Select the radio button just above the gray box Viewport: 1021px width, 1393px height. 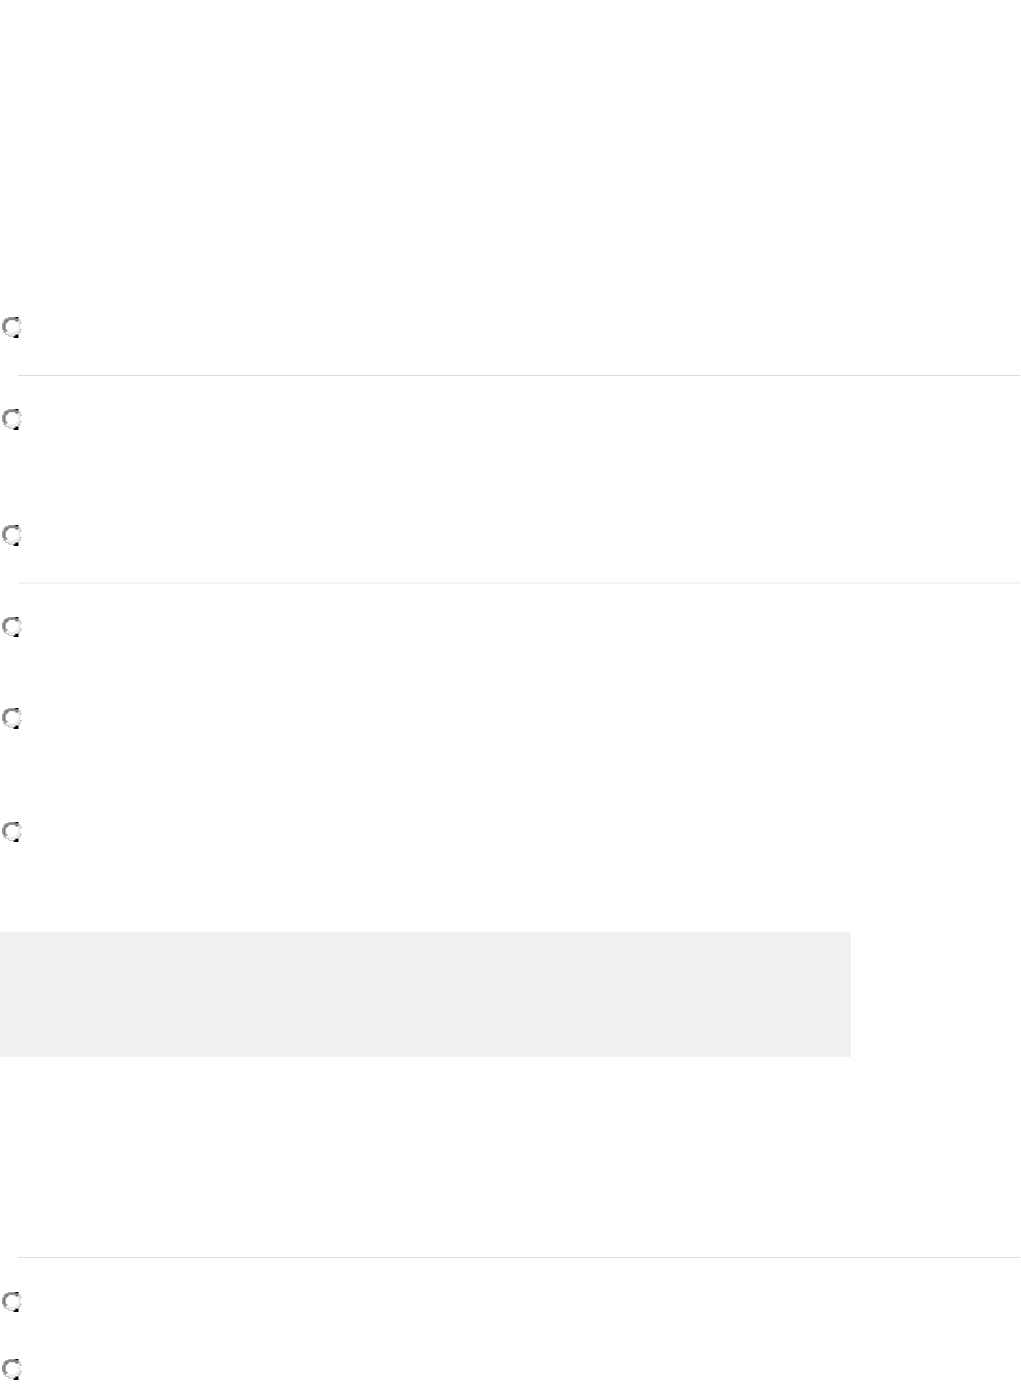point(12,831)
